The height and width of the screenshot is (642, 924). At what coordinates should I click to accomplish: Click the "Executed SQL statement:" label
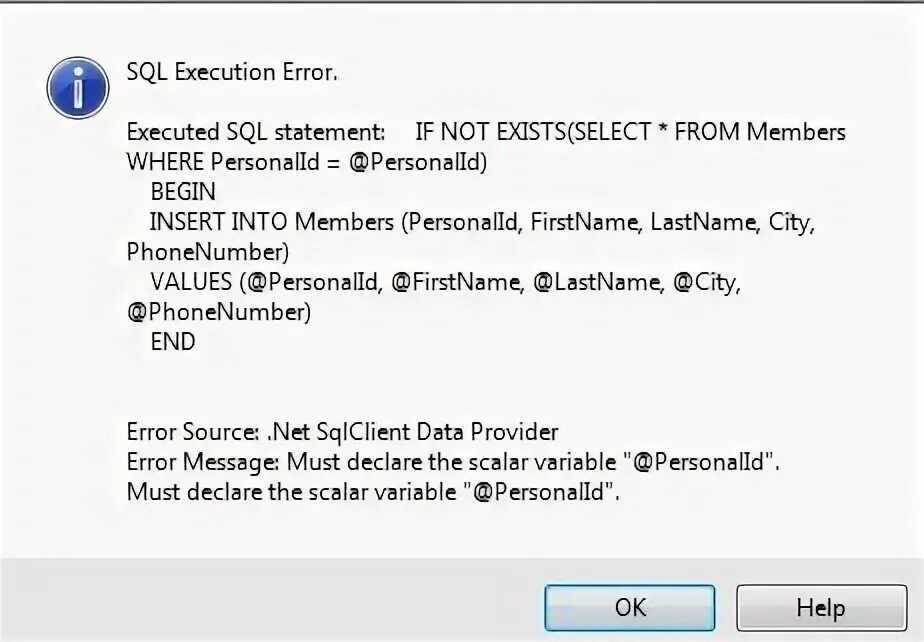click(255, 132)
